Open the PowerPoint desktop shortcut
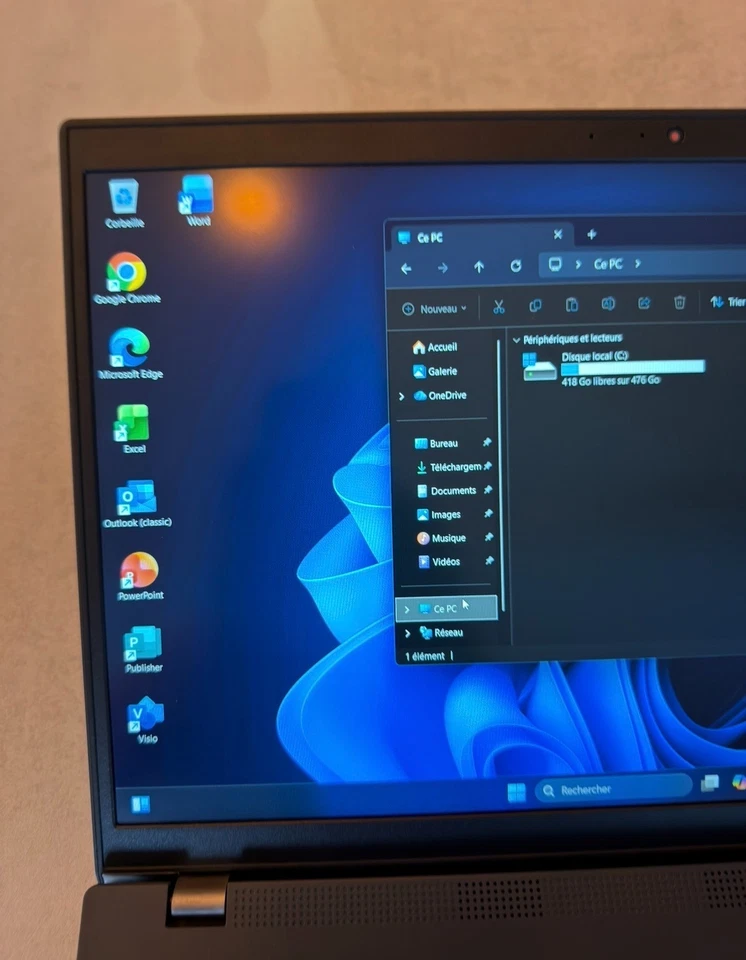746x960 pixels. tap(140, 576)
